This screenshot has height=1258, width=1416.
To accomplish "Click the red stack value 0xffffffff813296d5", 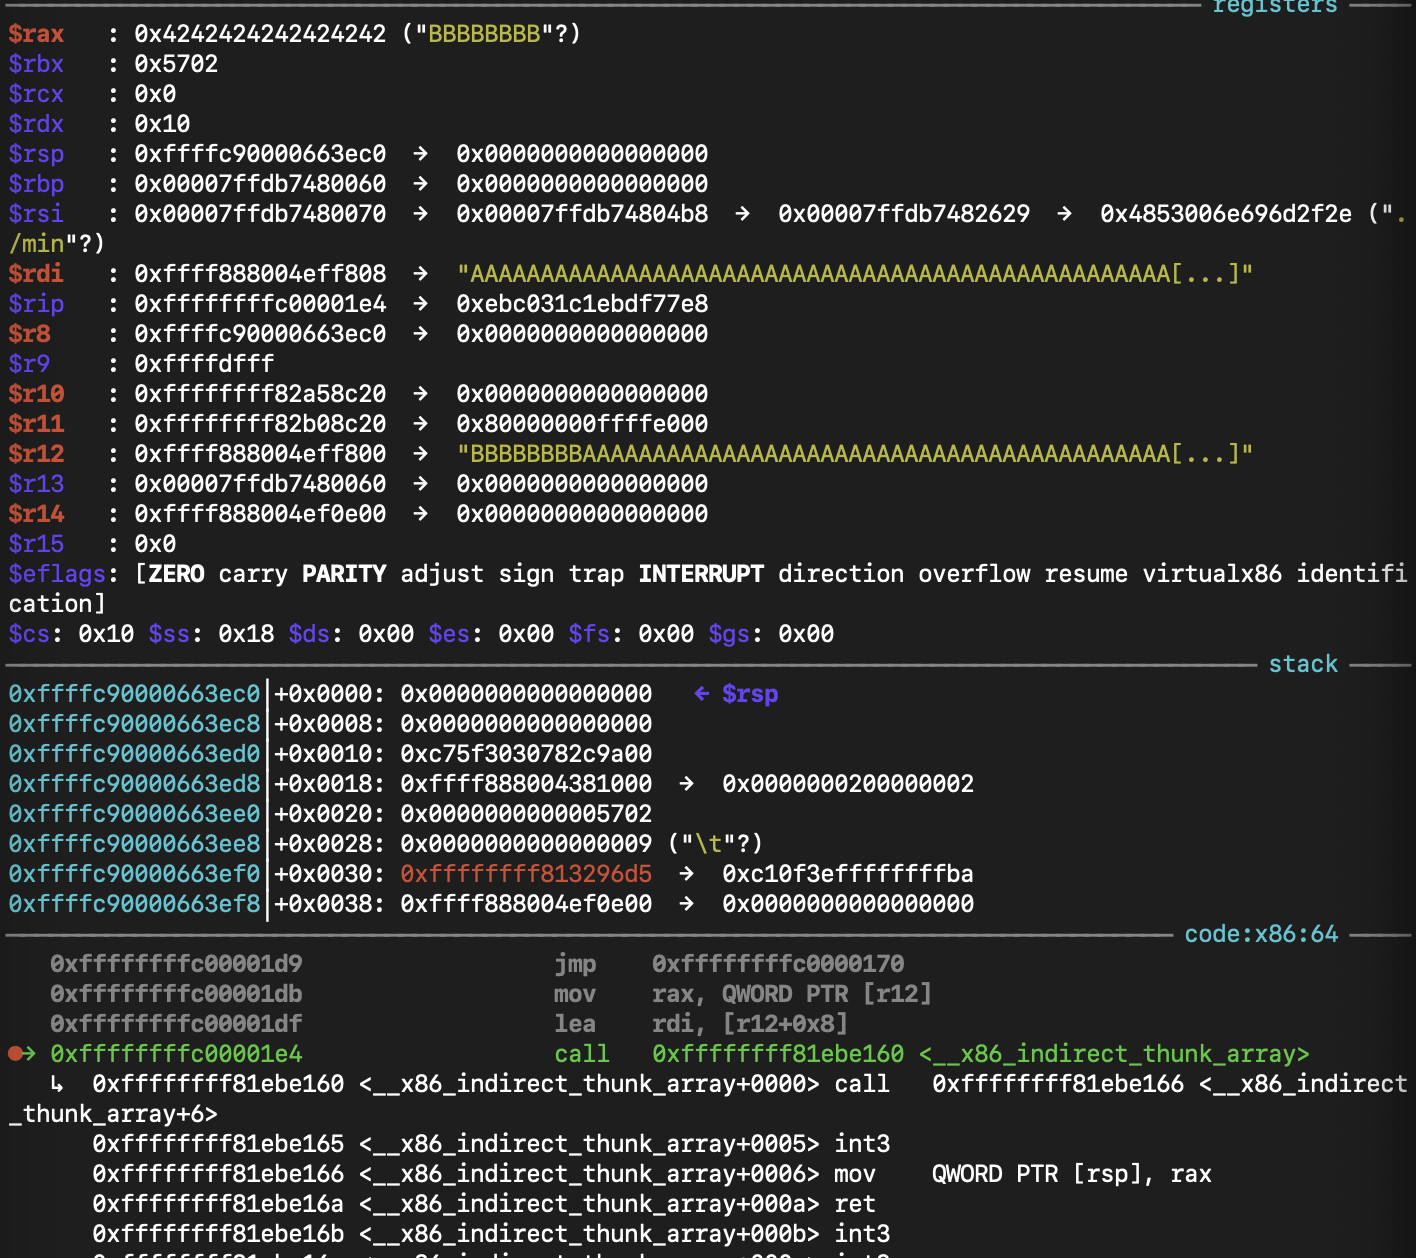I will point(526,873).
